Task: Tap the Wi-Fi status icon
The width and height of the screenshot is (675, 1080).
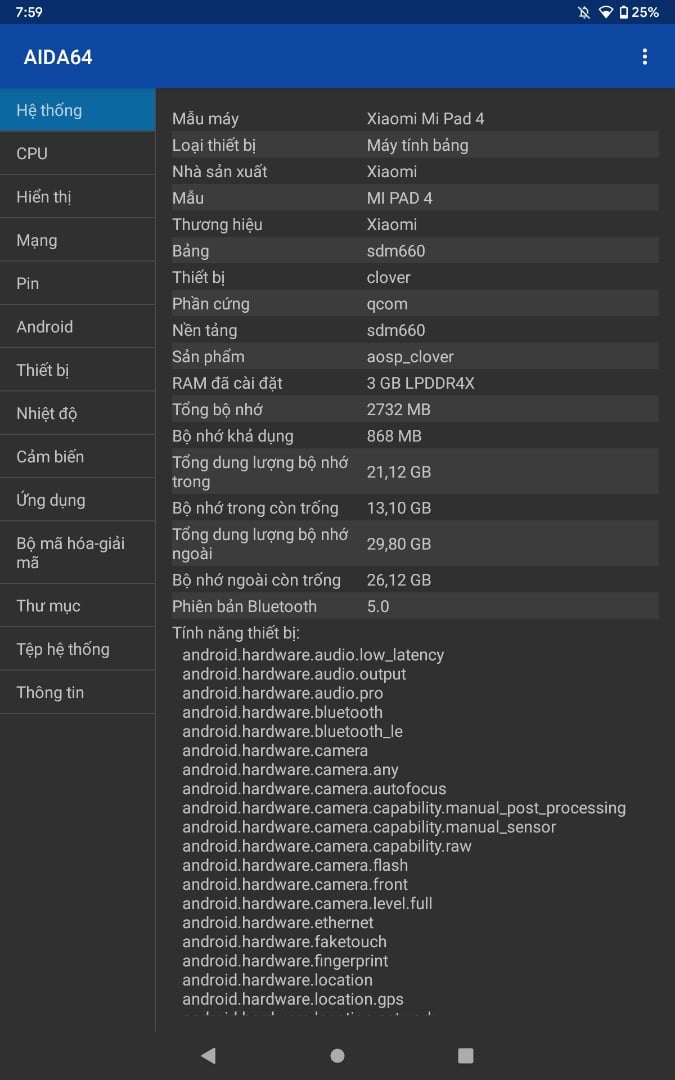Action: point(605,12)
